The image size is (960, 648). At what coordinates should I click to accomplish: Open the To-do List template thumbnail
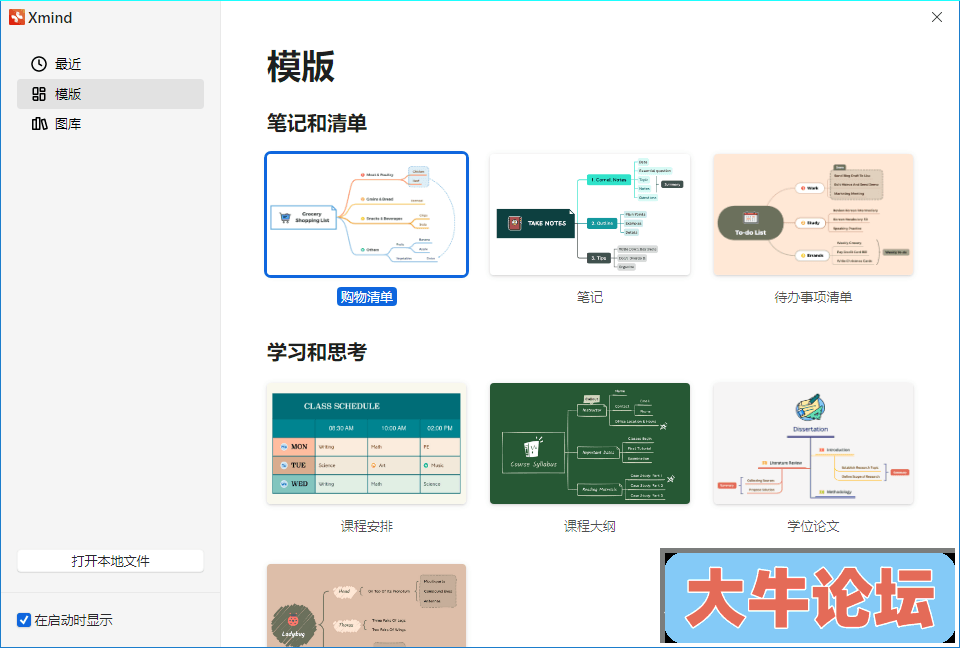813,214
